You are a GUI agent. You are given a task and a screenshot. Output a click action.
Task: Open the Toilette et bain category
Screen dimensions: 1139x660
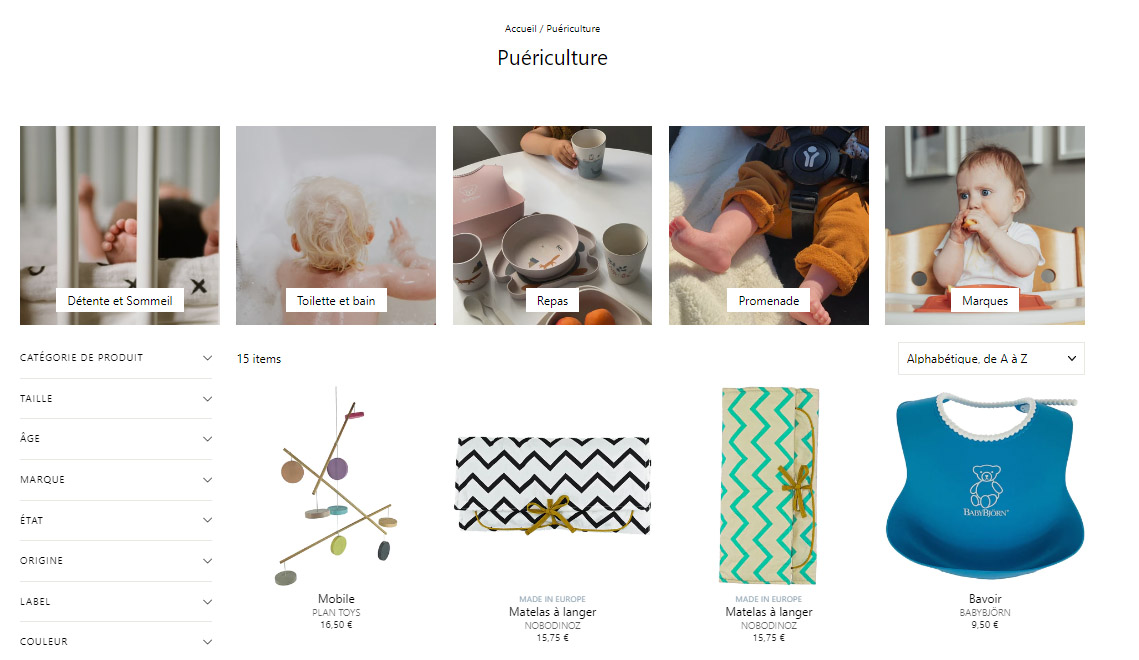coord(336,225)
